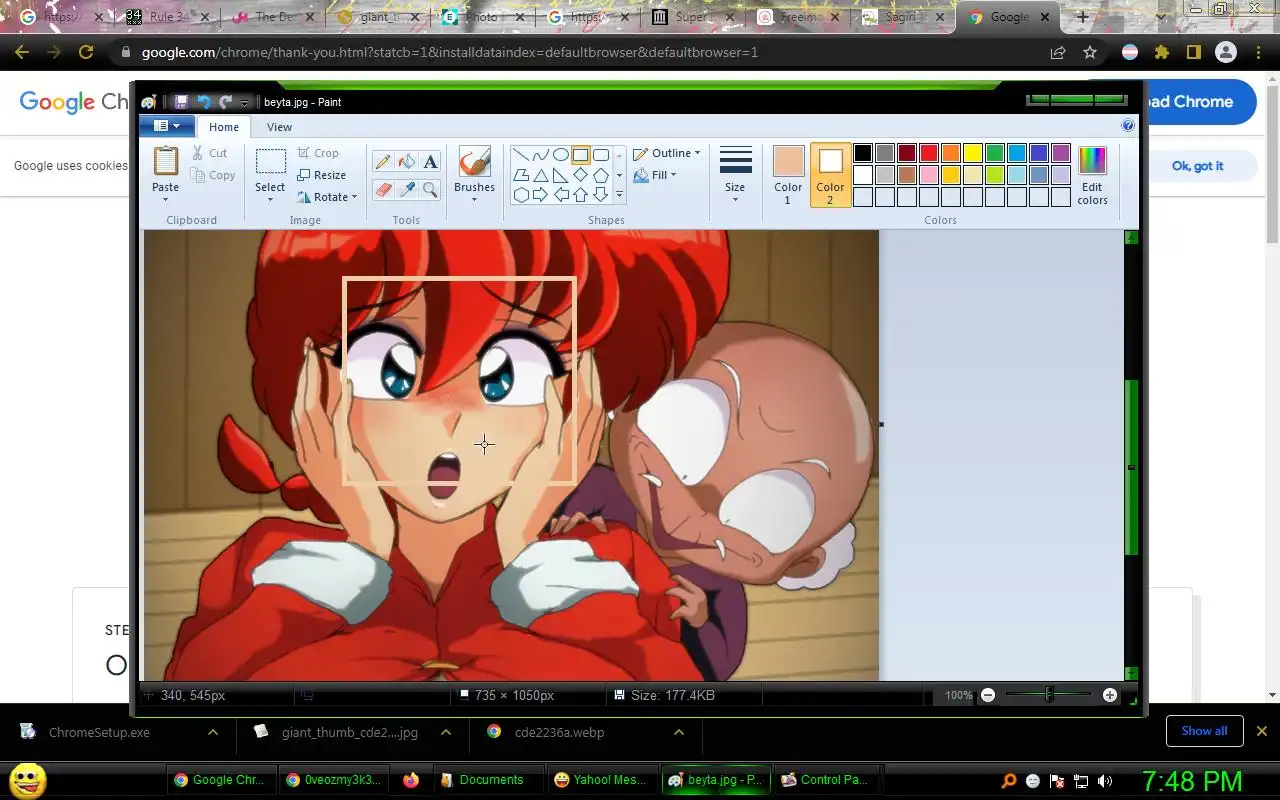
Task: Pick the red color swatch
Action: [928, 153]
